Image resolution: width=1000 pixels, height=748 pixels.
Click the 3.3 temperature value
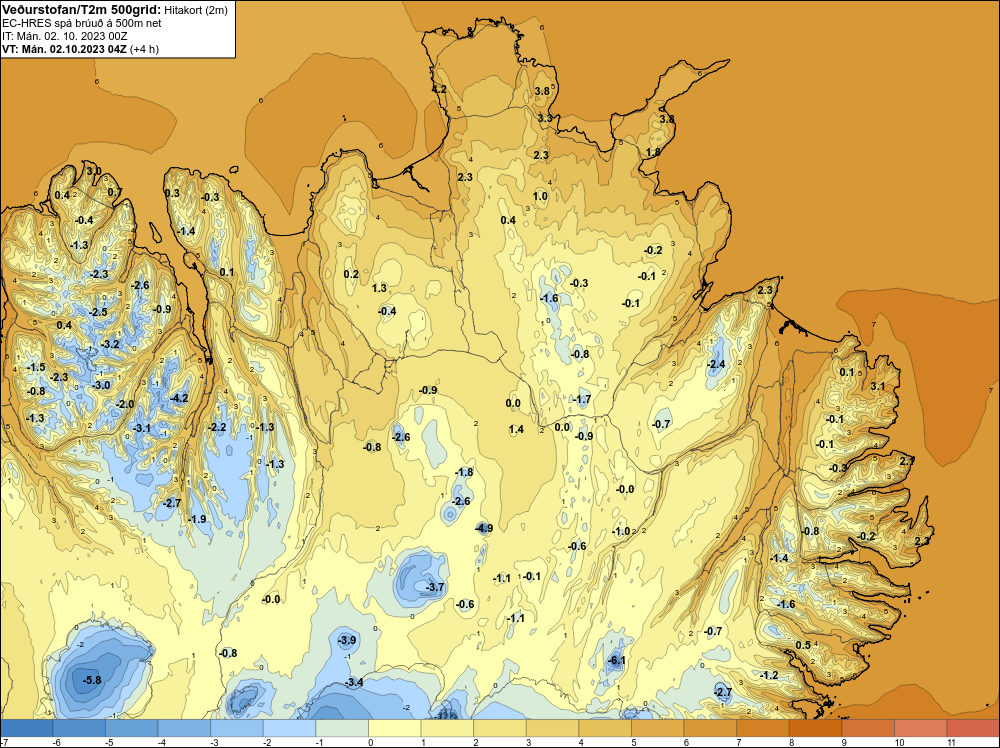tap(545, 118)
